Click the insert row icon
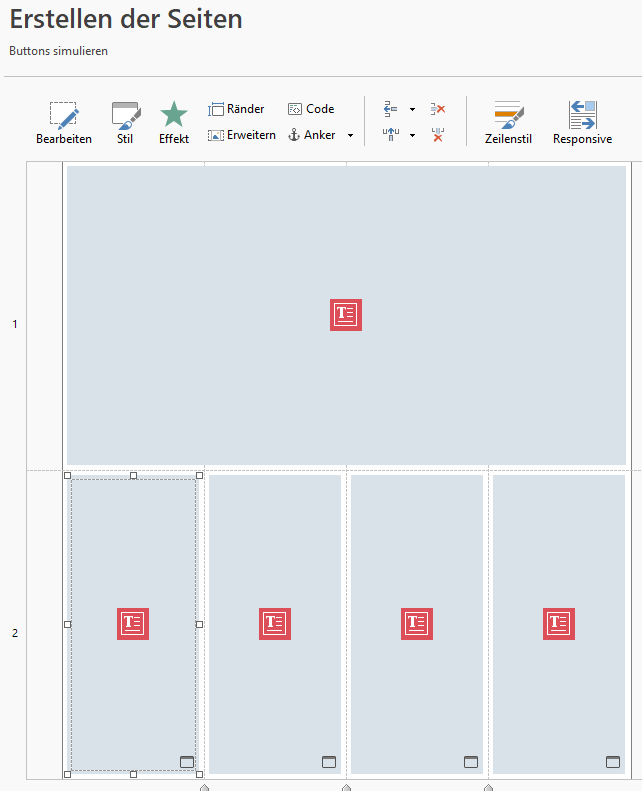 (x=391, y=109)
